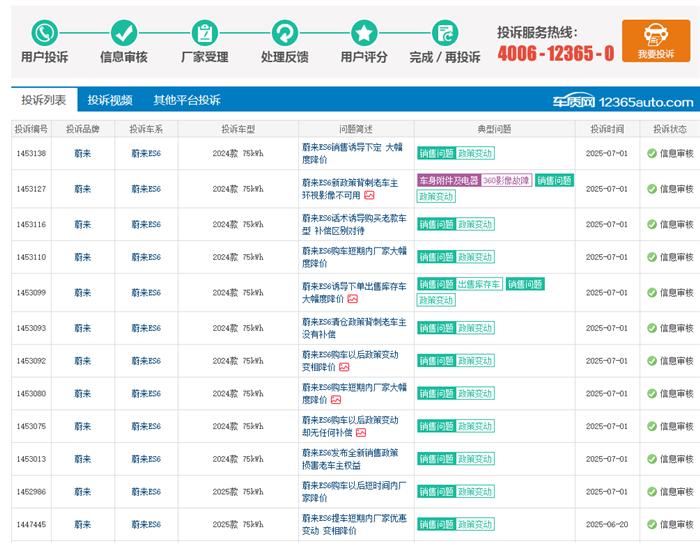Click the 用户投诉 phone step icon
This screenshot has width=700, height=543.
pyautogui.click(x=45, y=33)
